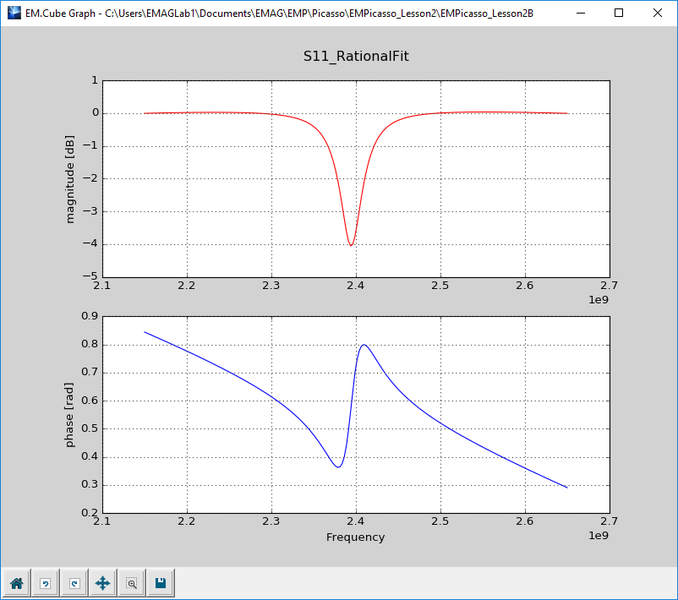The image size is (678, 600).
Task: Close the EM.Cube Graph window
Action: click(657, 13)
